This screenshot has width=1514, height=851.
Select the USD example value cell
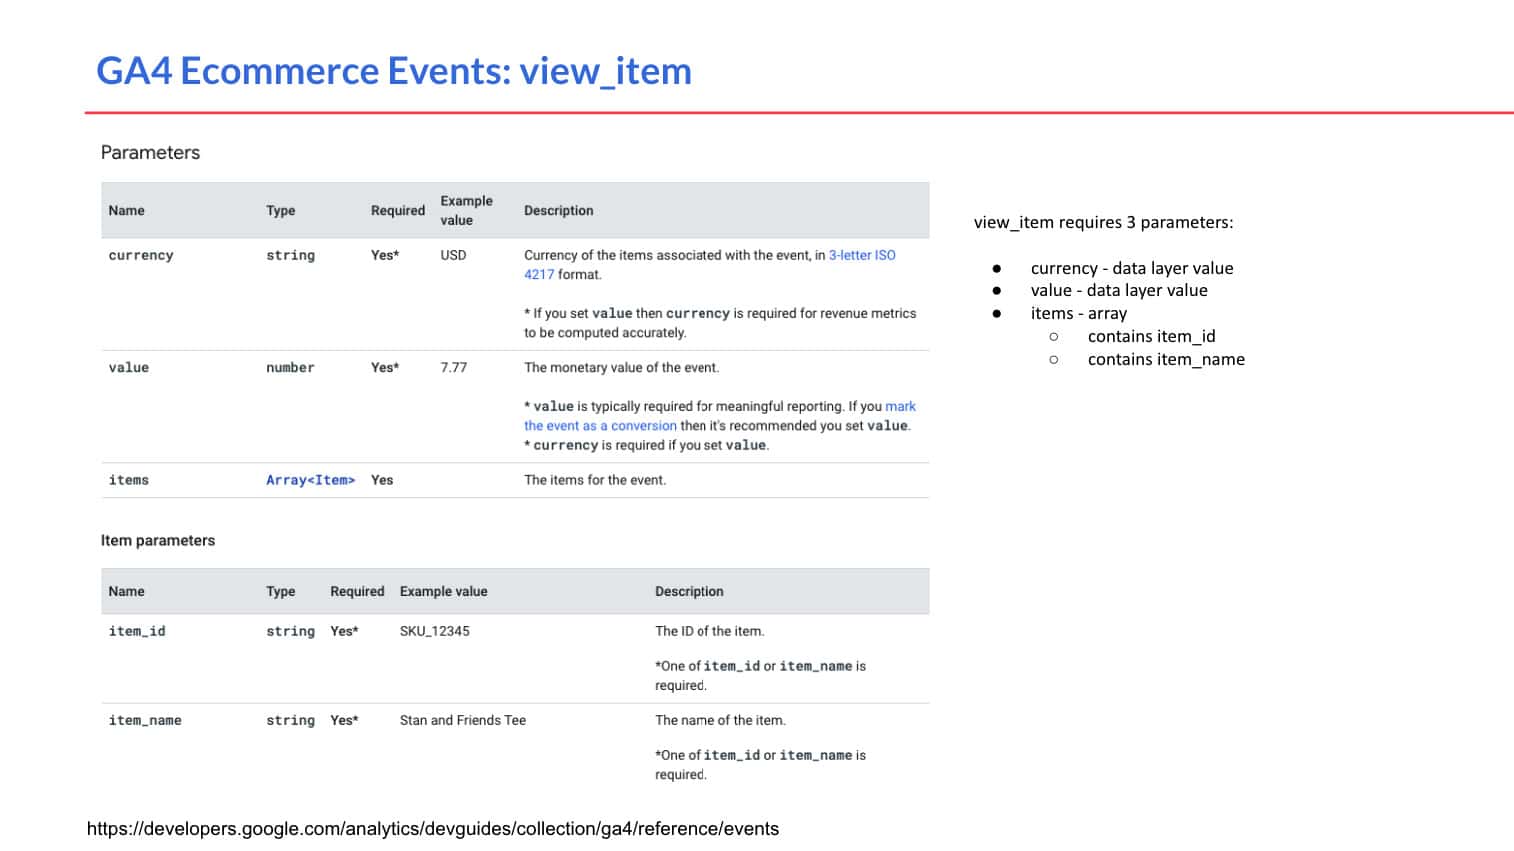pyautogui.click(x=452, y=255)
